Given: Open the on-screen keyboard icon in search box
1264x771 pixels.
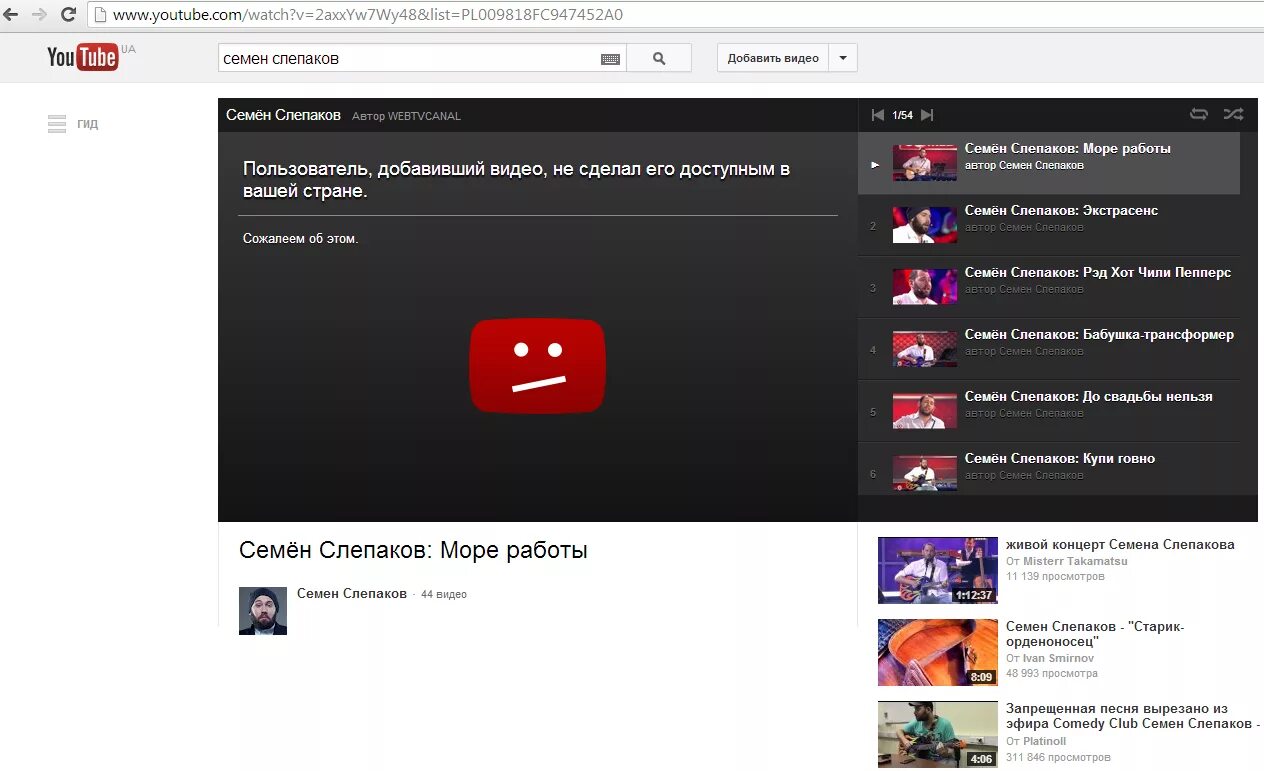Looking at the screenshot, I should pyautogui.click(x=610, y=59).
